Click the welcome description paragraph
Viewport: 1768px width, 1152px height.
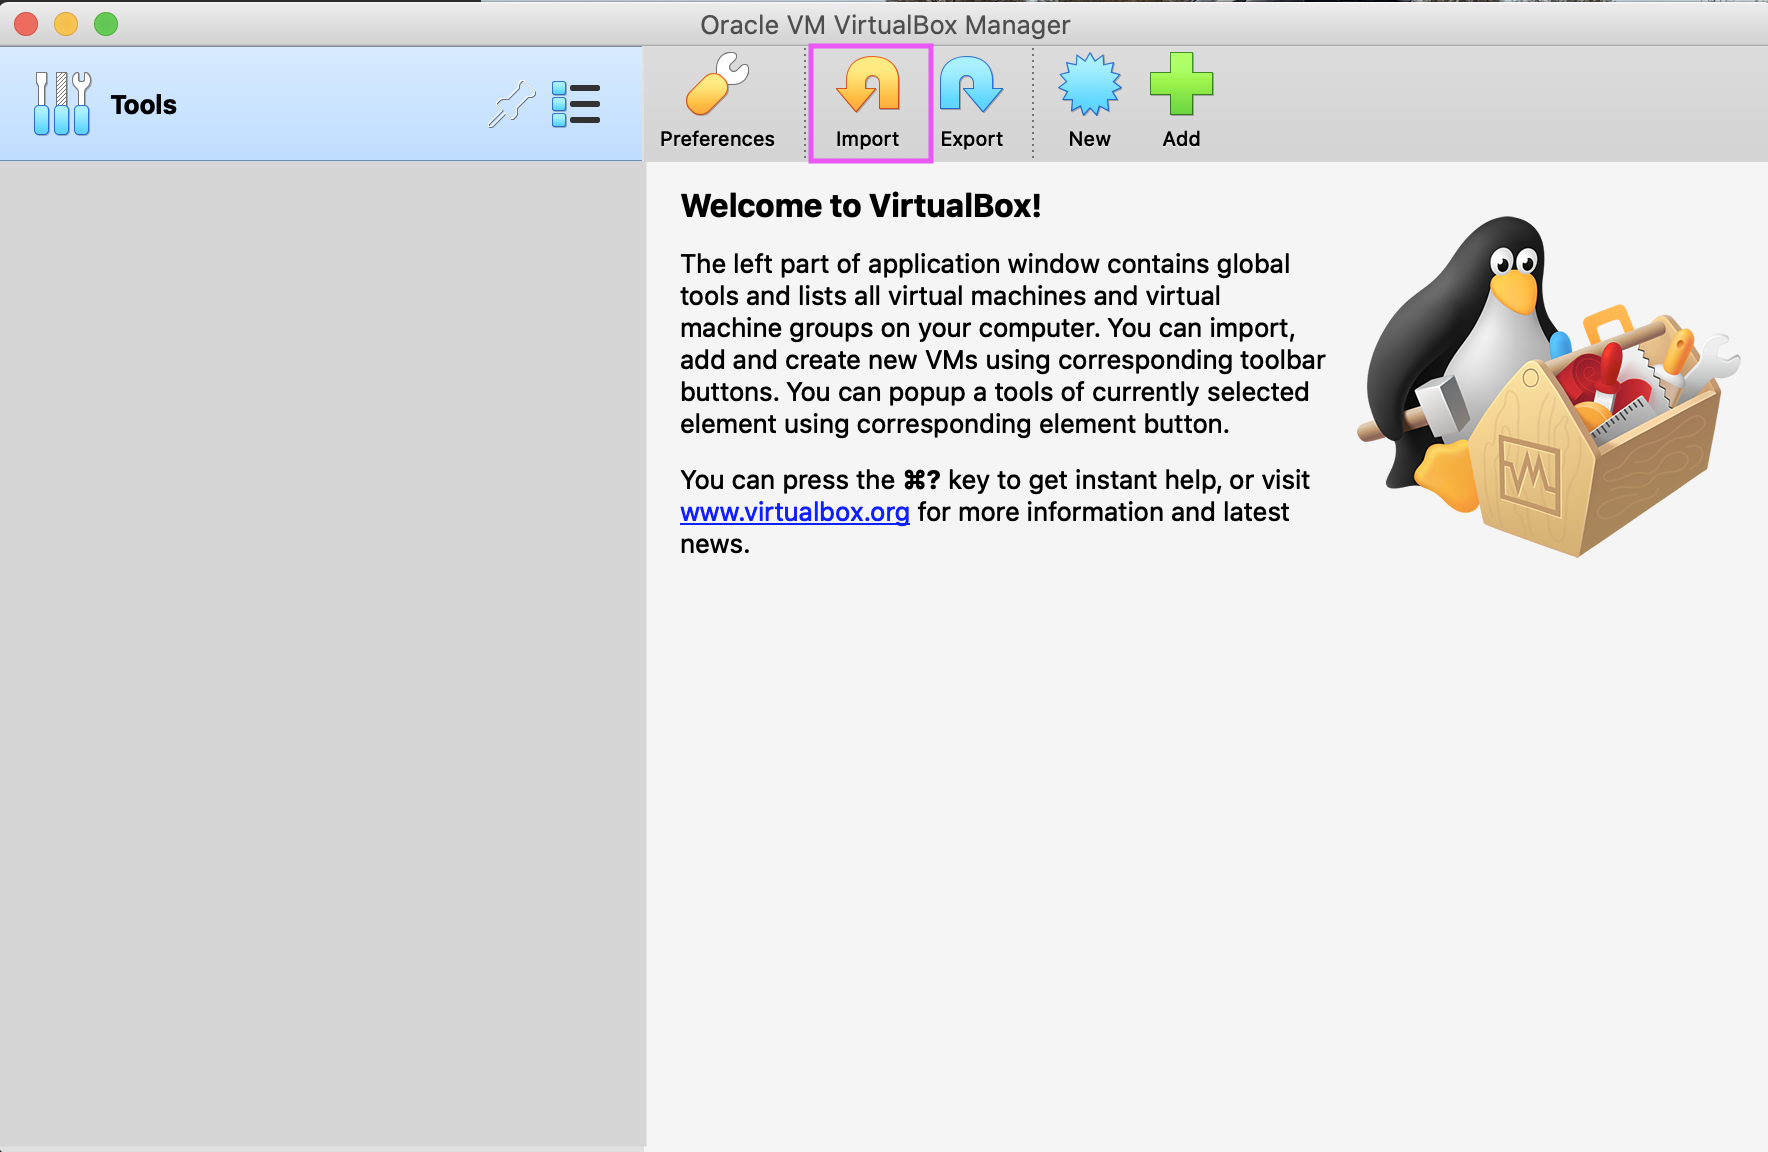click(1000, 344)
